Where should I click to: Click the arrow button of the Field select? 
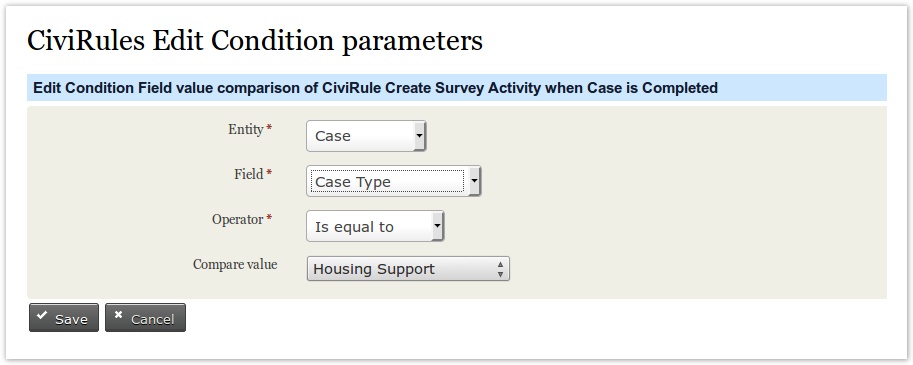(474, 181)
